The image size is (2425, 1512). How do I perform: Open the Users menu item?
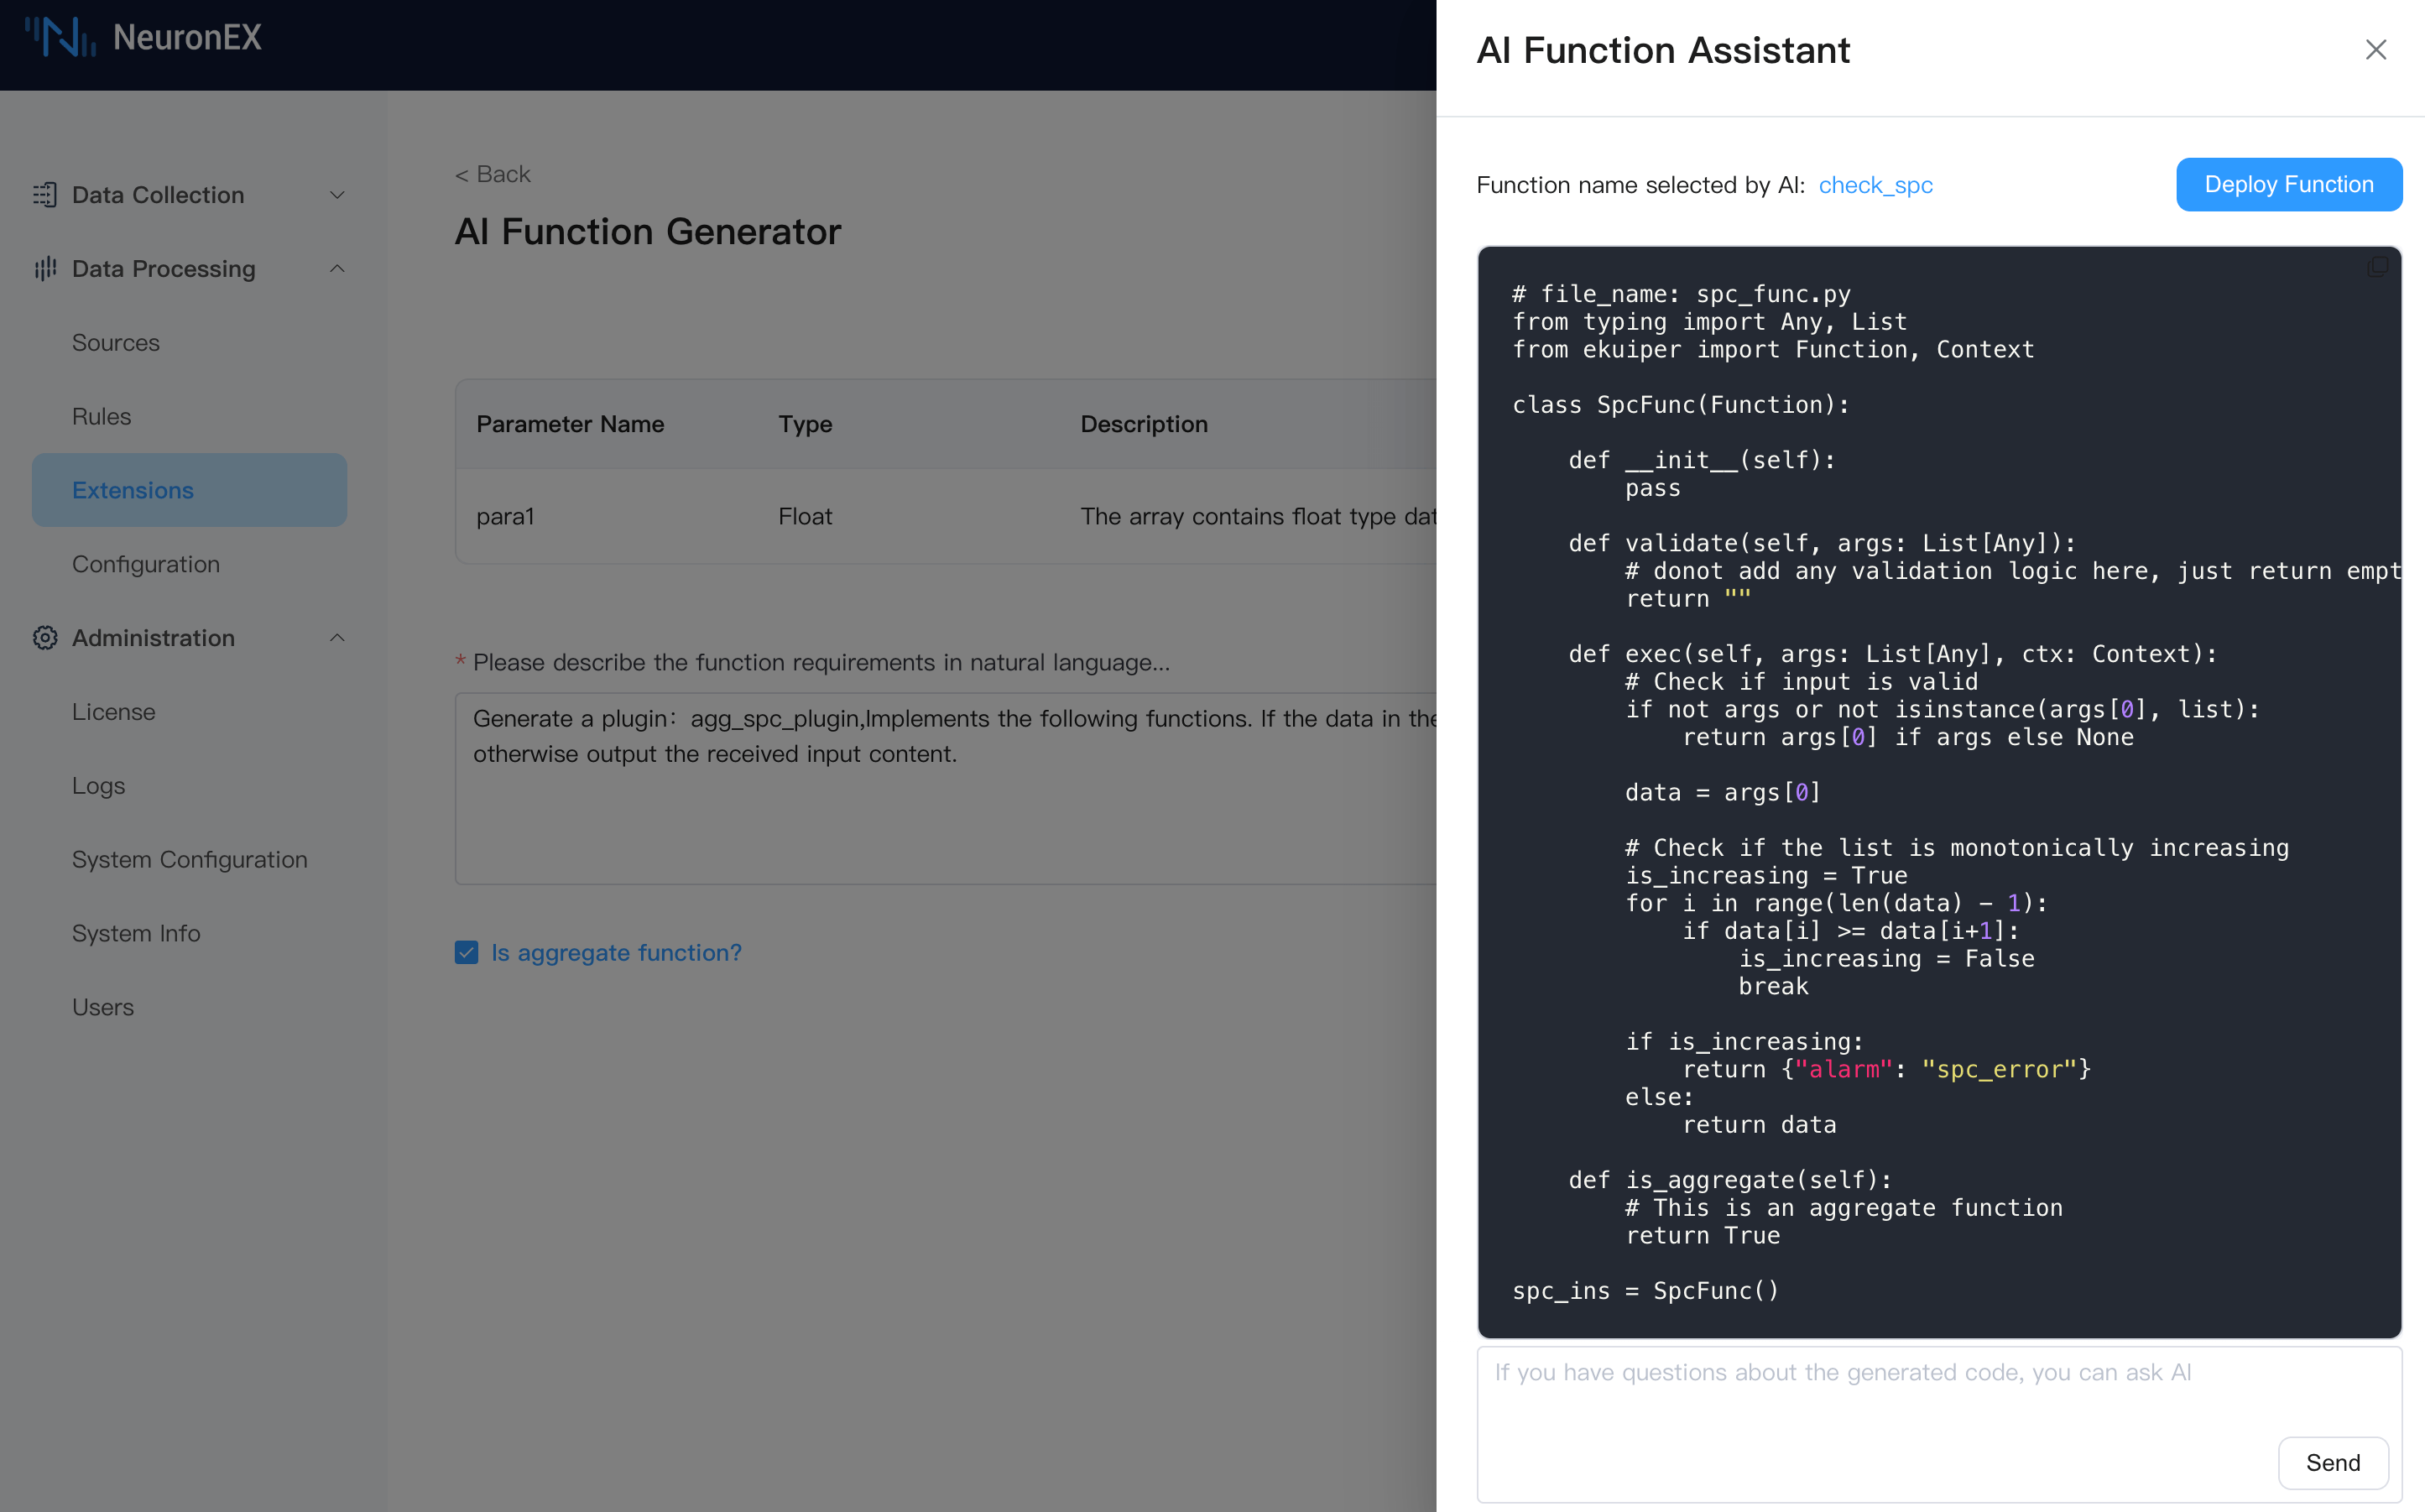[x=103, y=1007]
